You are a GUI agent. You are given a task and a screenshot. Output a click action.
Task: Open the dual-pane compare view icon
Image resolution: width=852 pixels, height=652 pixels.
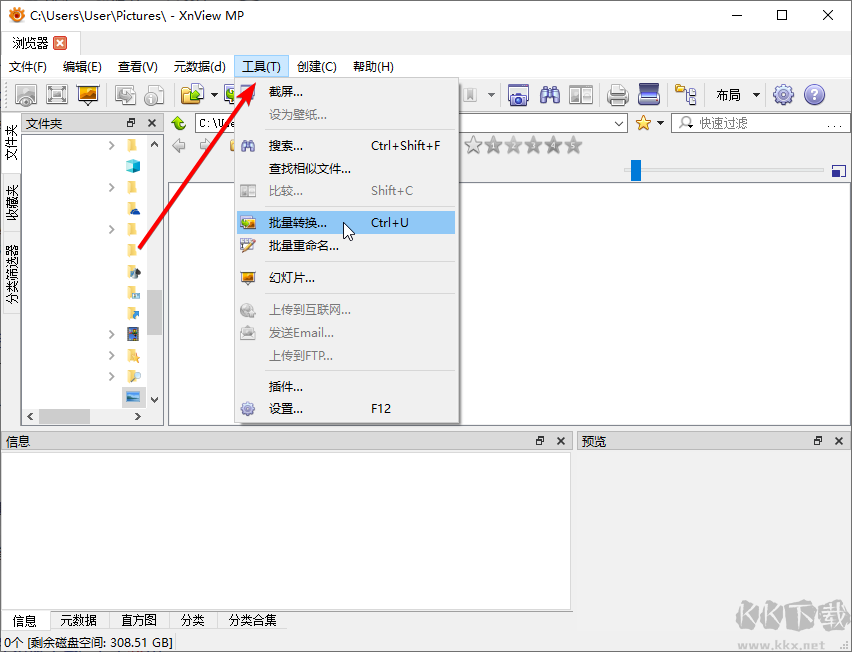(x=580, y=95)
